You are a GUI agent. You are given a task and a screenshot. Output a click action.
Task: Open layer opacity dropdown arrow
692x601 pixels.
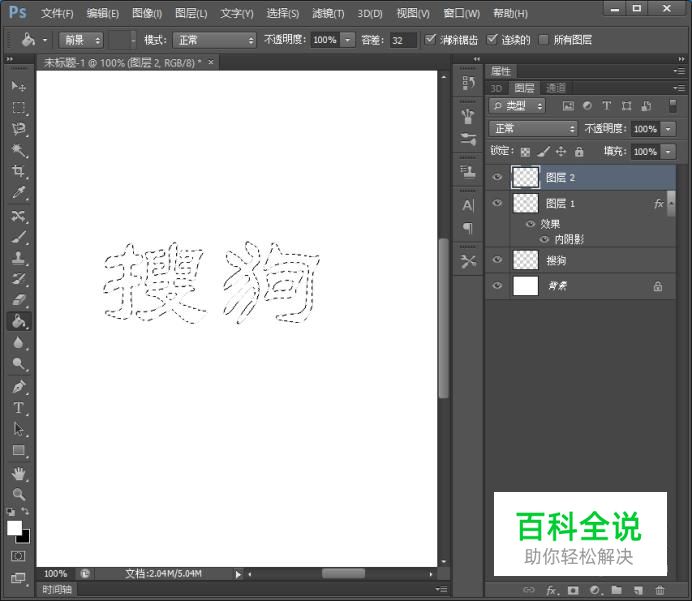(669, 129)
